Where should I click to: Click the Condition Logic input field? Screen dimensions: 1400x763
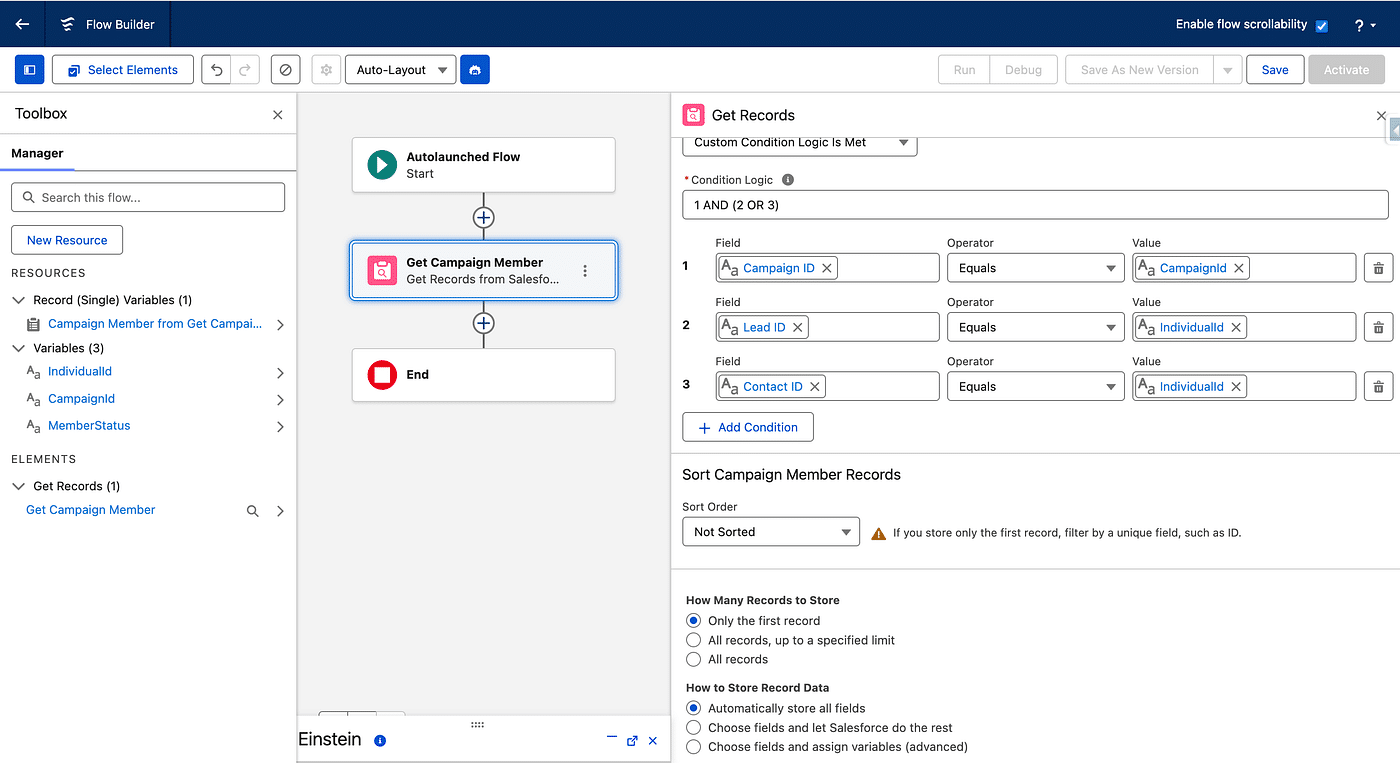coord(1034,205)
